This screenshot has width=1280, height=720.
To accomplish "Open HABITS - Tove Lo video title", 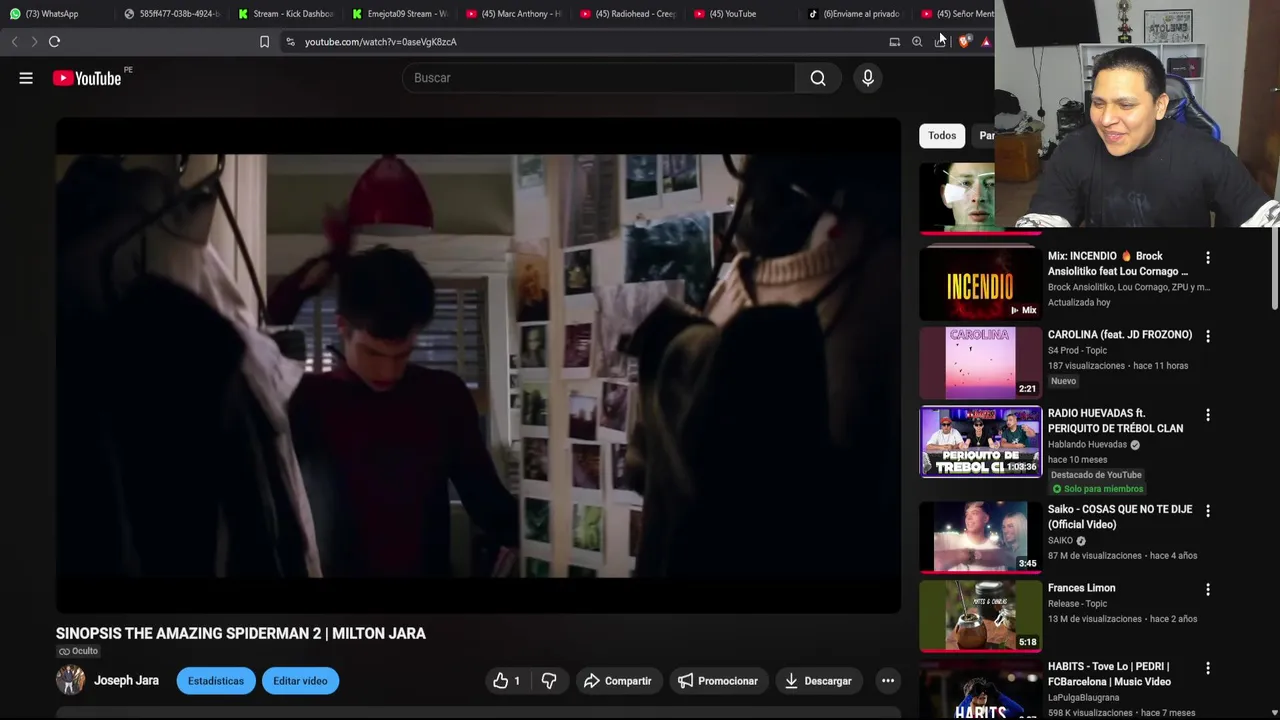I will [1109, 674].
